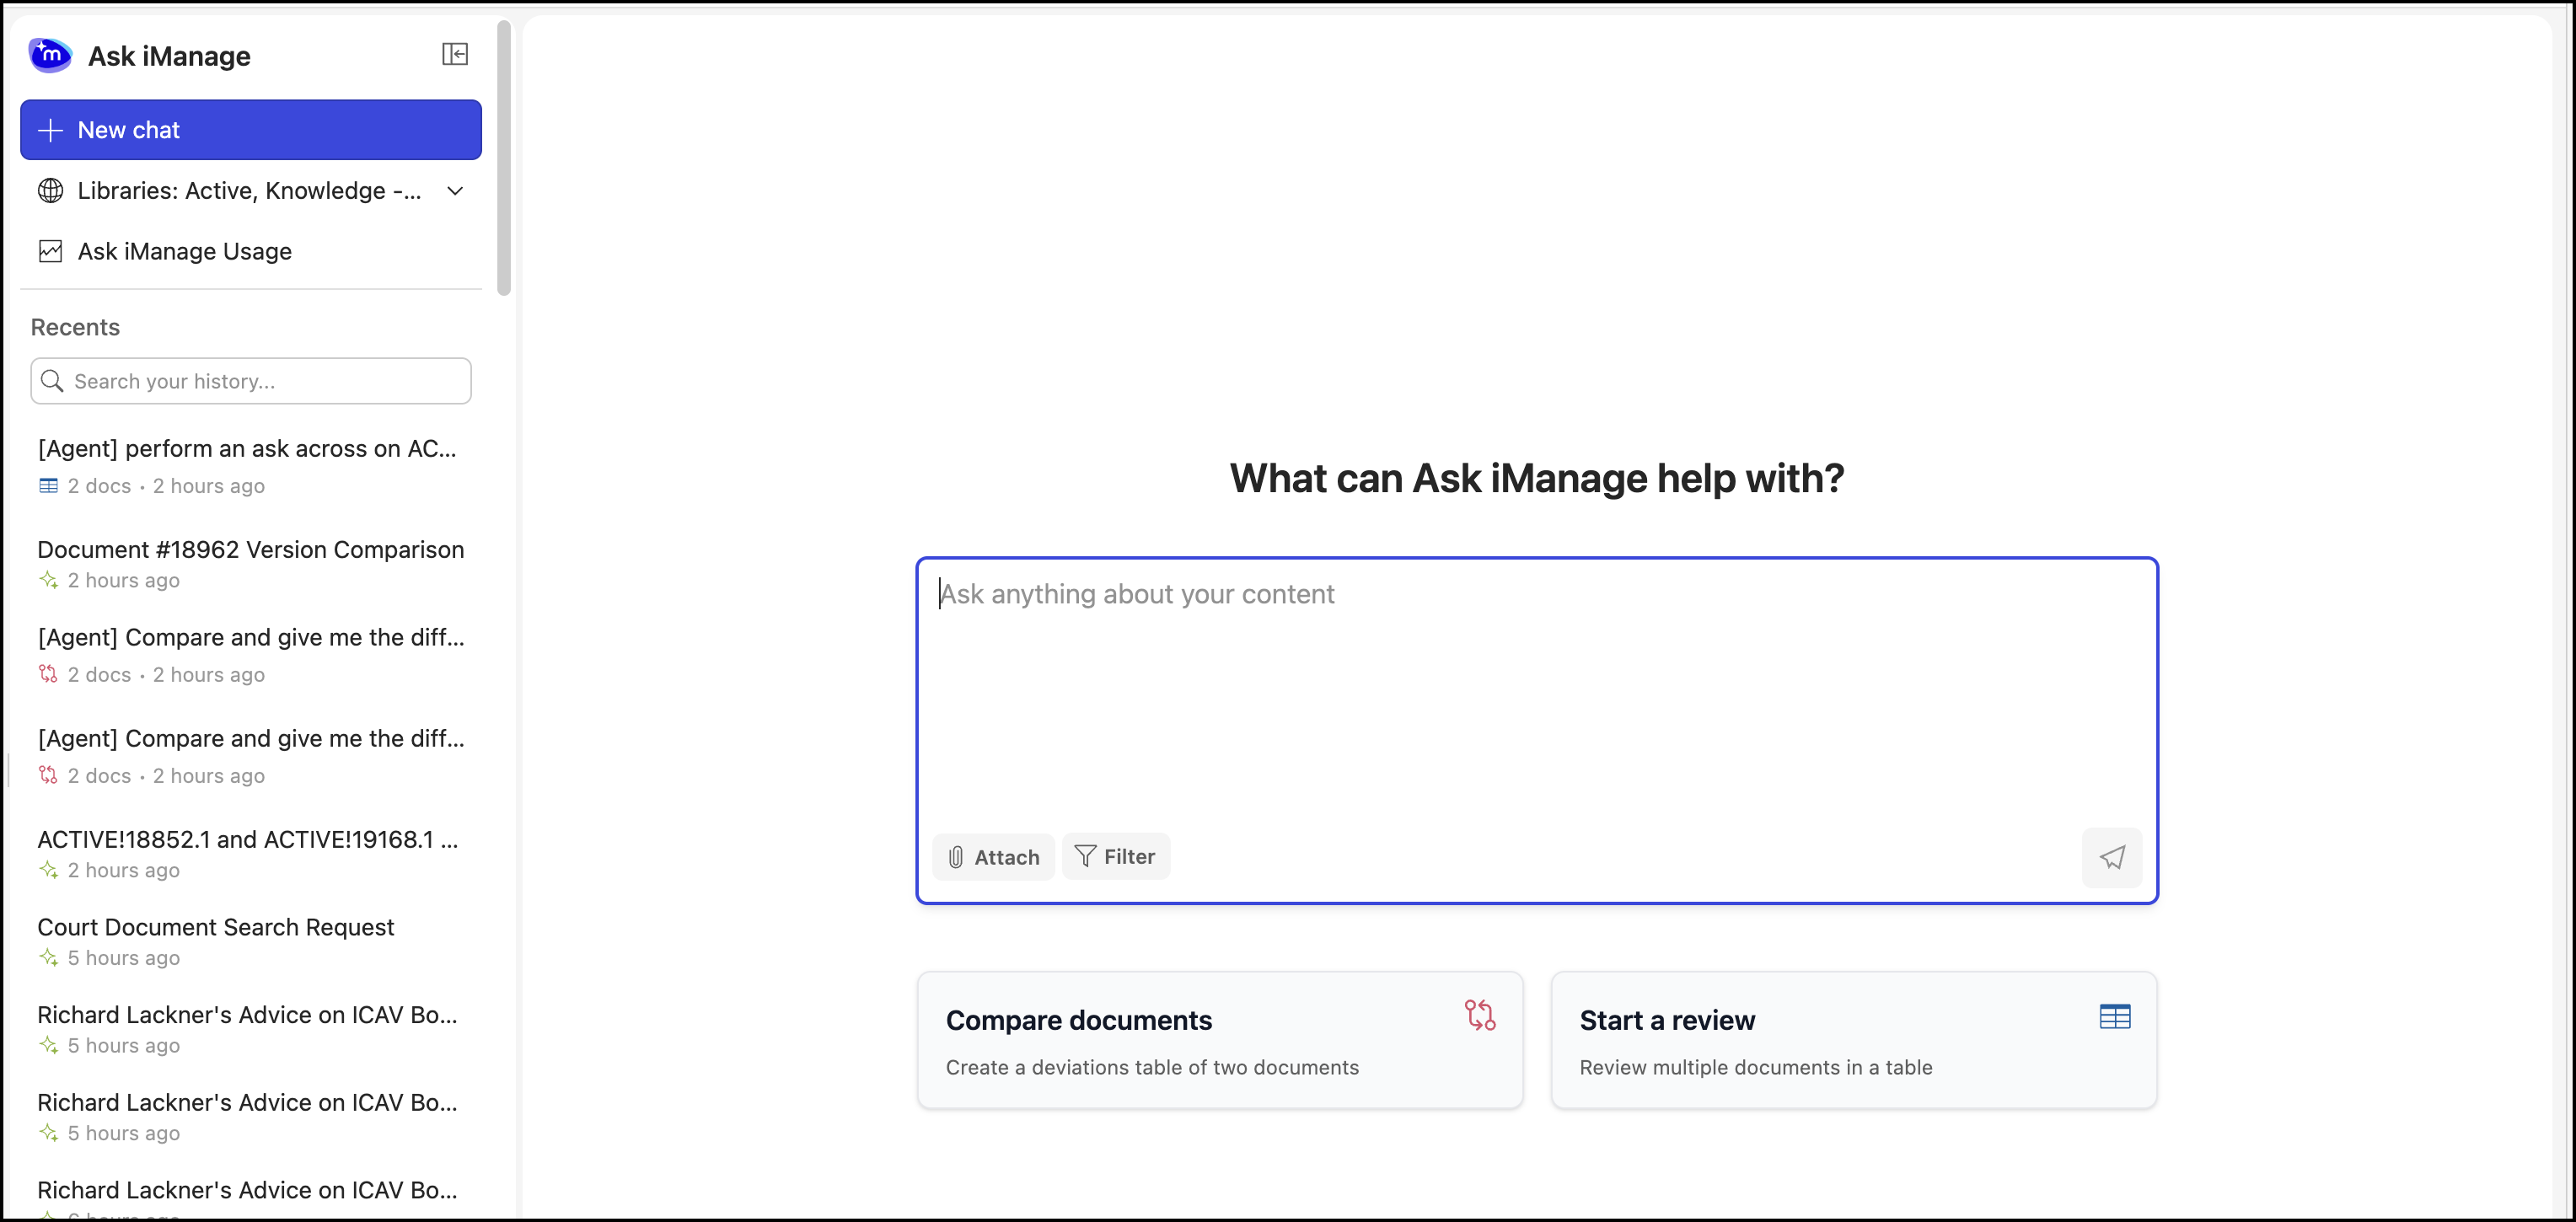Open ACTIVE!18852.1 and ACTIVE!19168.1 chat
This screenshot has height=1222, width=2576.
250,853
